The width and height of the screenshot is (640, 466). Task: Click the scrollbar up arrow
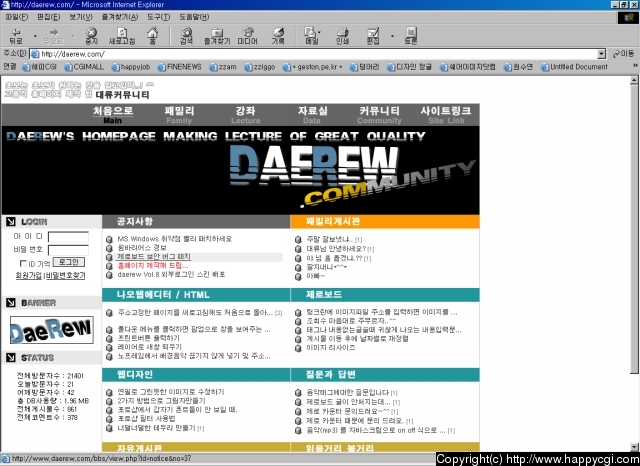point(634,80)
